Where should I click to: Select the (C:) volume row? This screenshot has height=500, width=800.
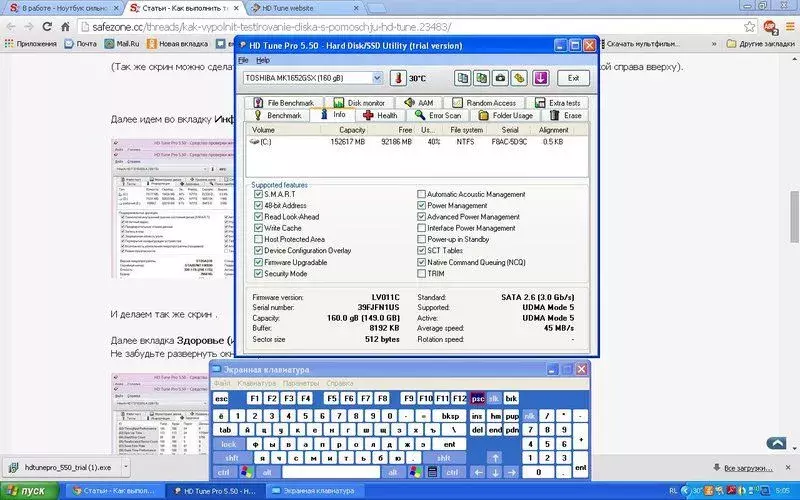[x=416, y=142]
